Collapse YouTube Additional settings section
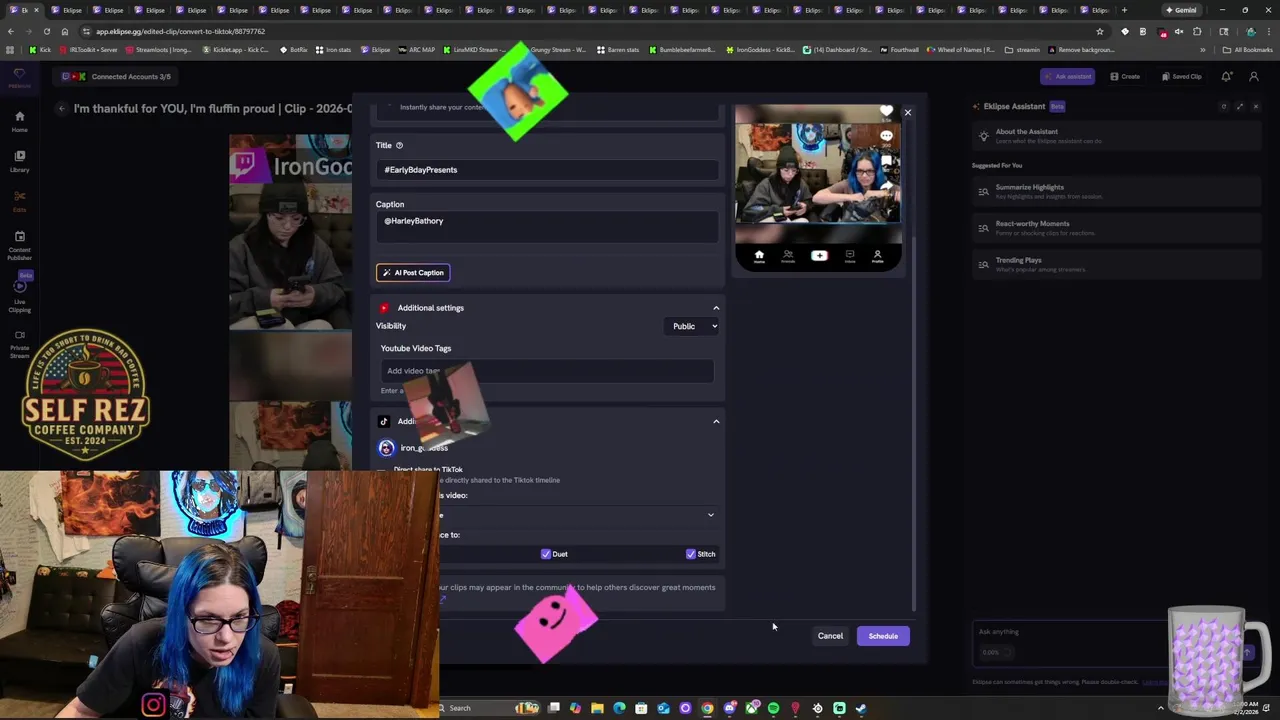Viewport: 1280px width, 720px height. 716,308
